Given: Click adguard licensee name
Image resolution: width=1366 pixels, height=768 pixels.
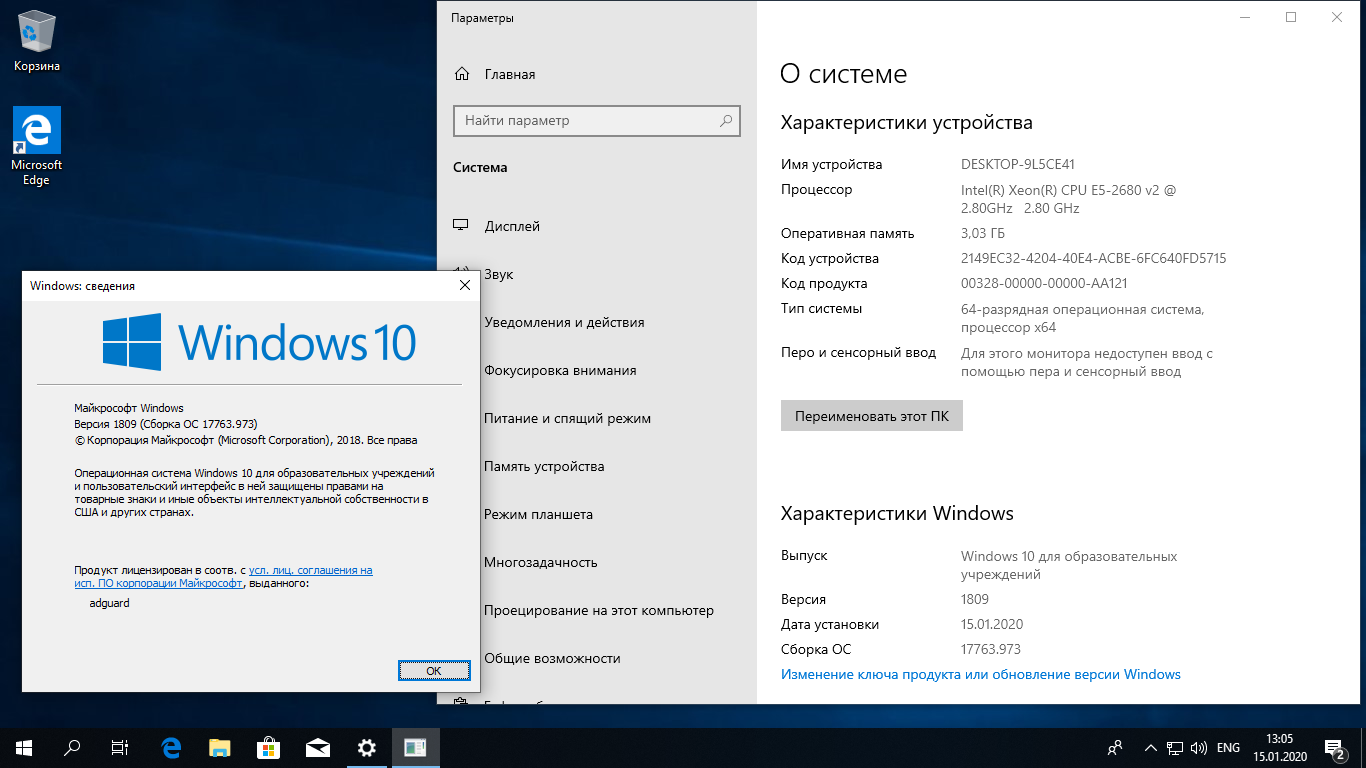Looking at the screenshot, I should [110, 603].
